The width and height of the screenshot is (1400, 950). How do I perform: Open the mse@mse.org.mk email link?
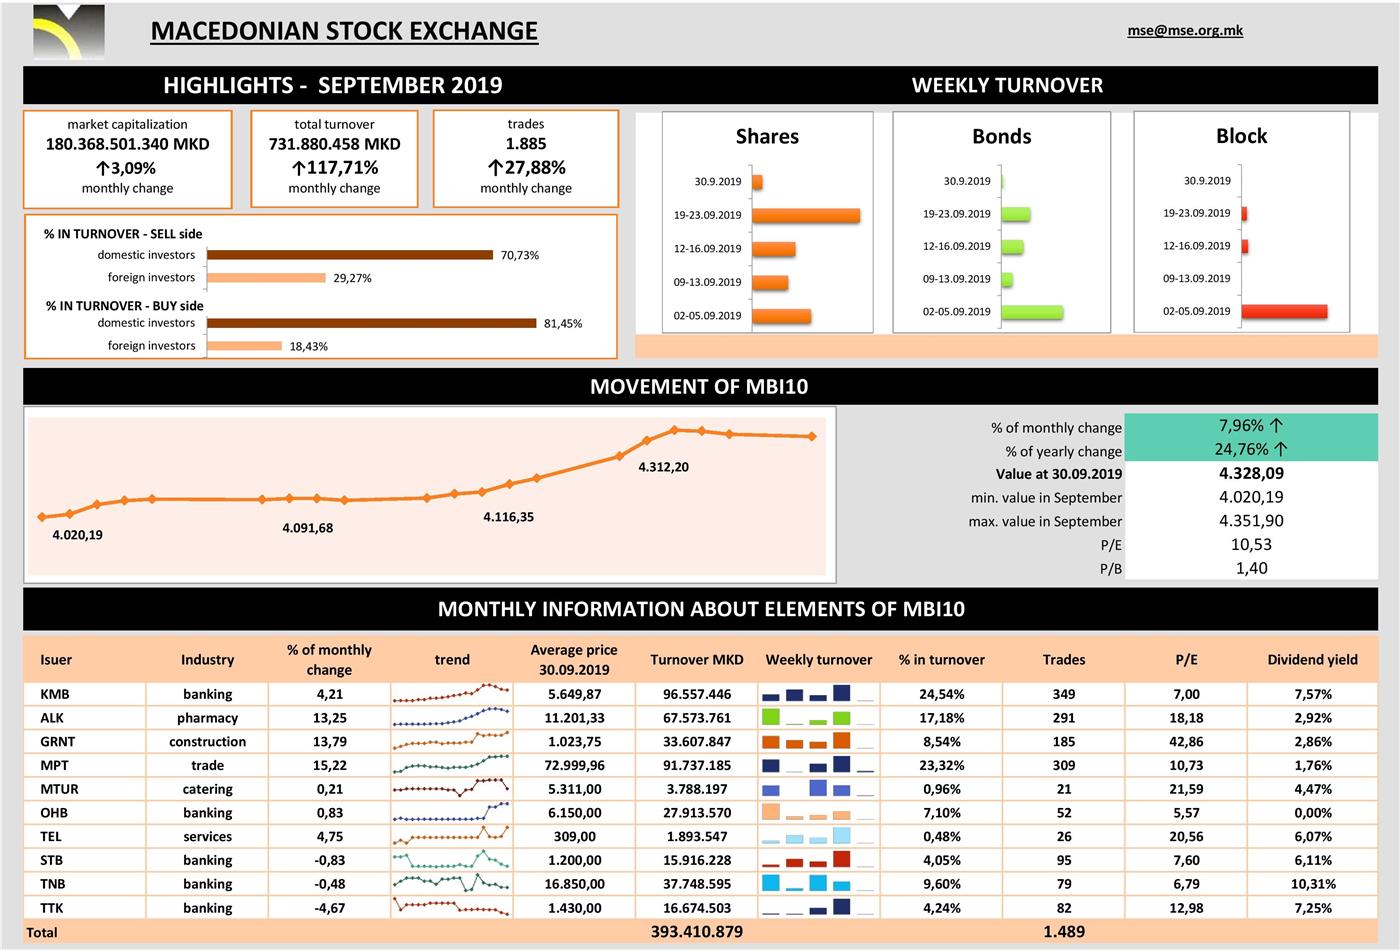[1184, 30]
